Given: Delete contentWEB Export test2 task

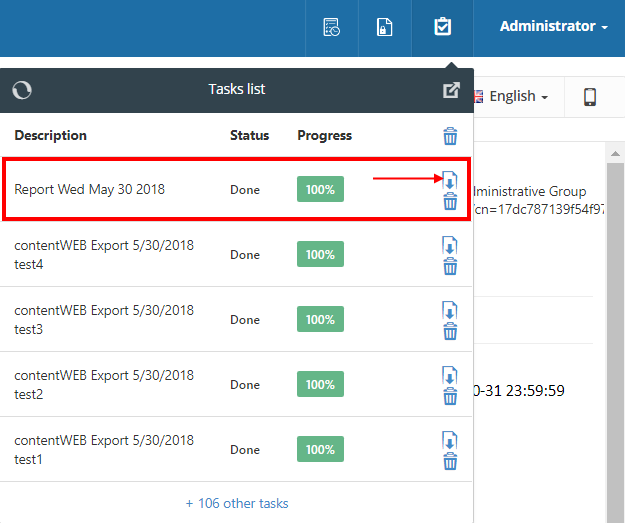Looking at the screenshot, I should (450, 396).
